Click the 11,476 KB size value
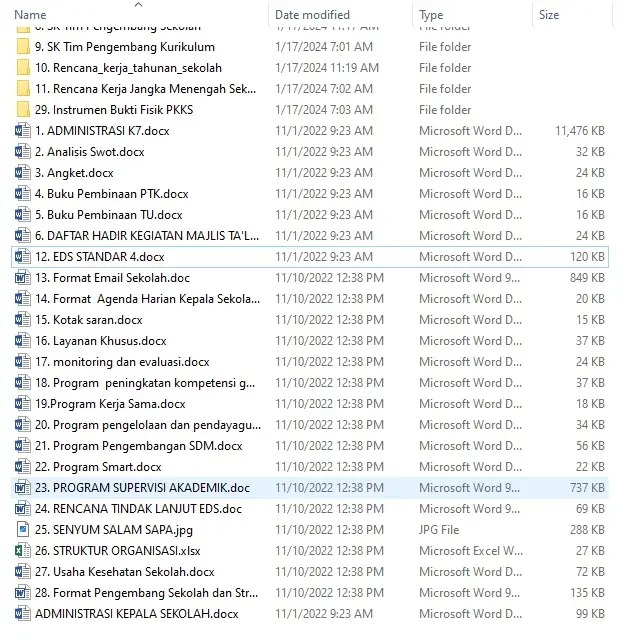The width and height of the screenshot is (627, 643). click(580, 131)
